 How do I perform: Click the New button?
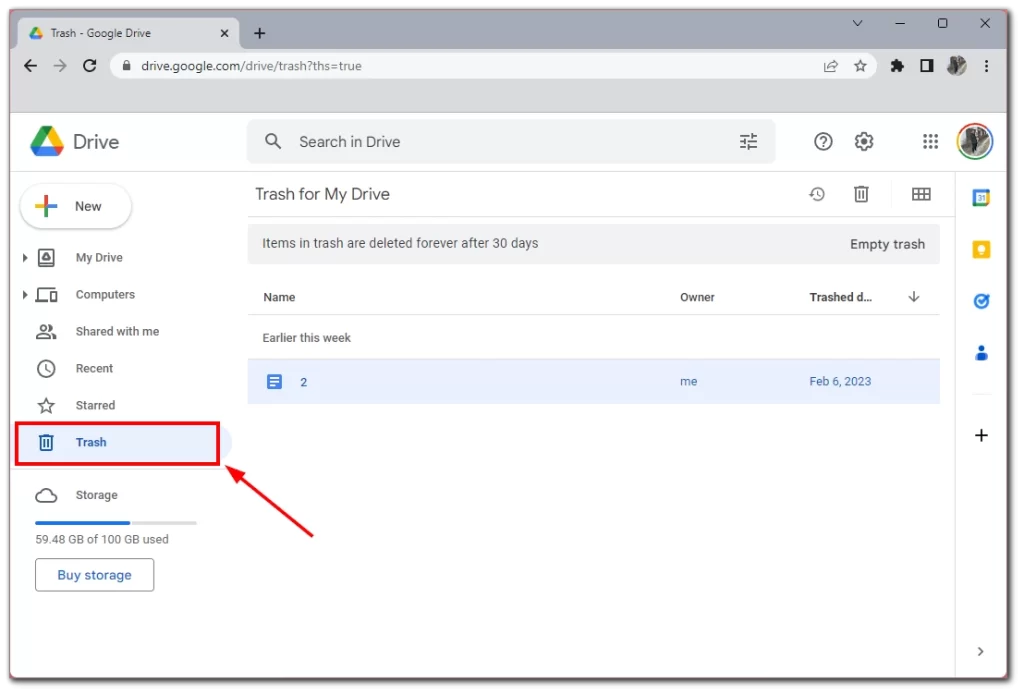coord(76,206)
